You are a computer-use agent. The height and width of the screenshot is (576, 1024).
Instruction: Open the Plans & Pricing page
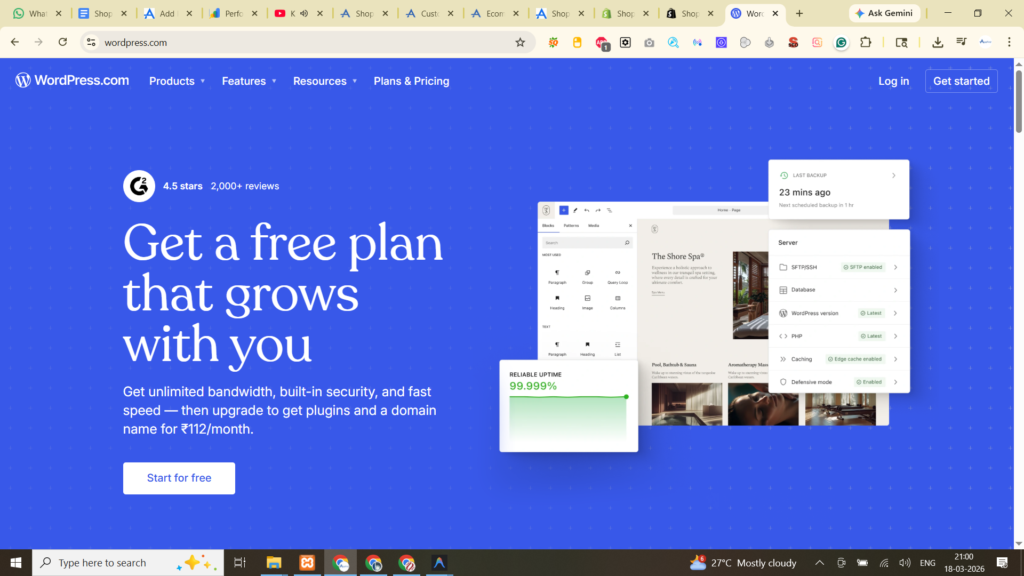(411, 81)
